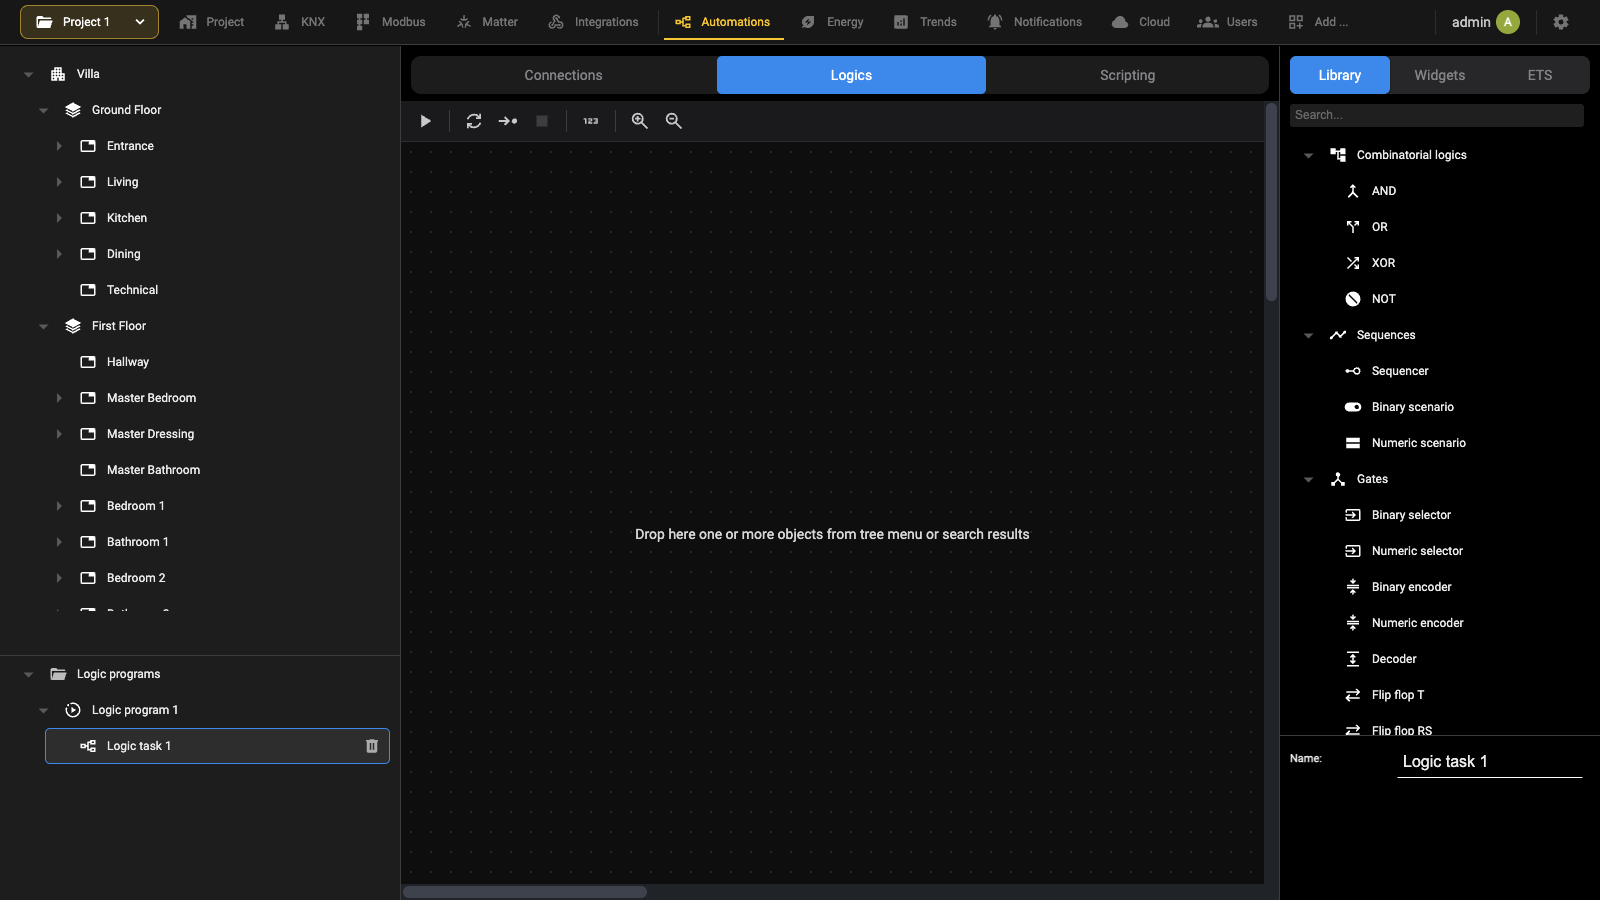Select the Binary encoder block
Screen dimensions: 1600x900
pyautogui.click(x=1412, y=587)
